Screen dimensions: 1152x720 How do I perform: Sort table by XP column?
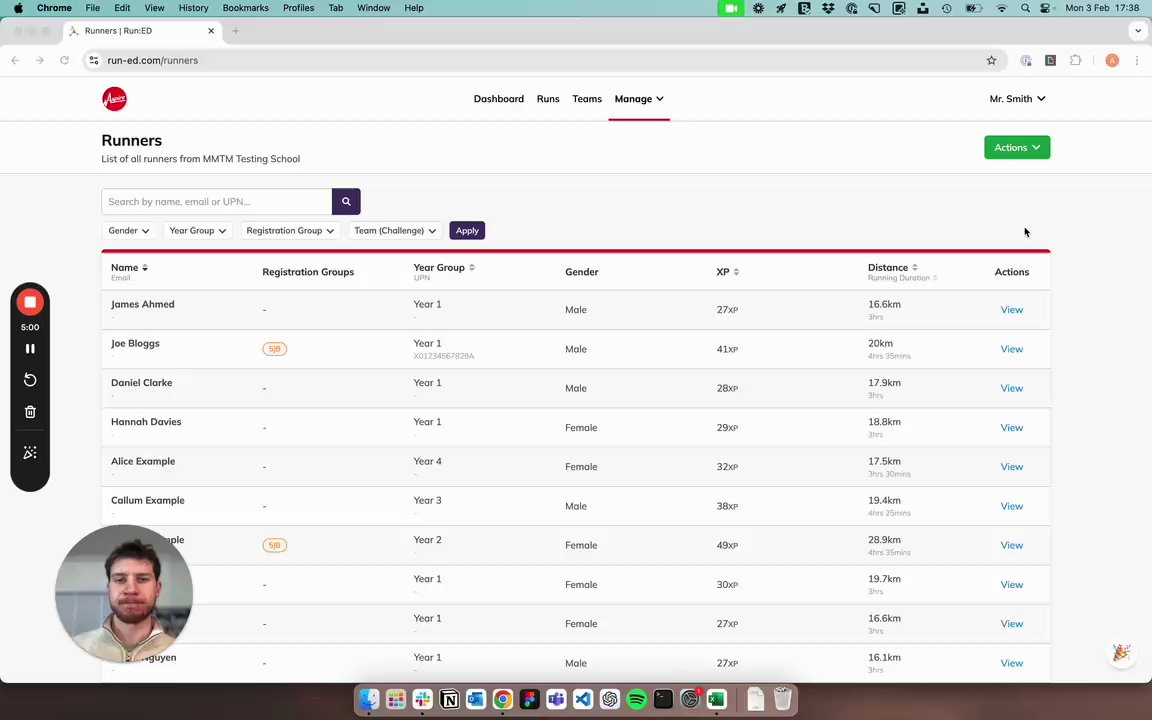tap(727, 272)
